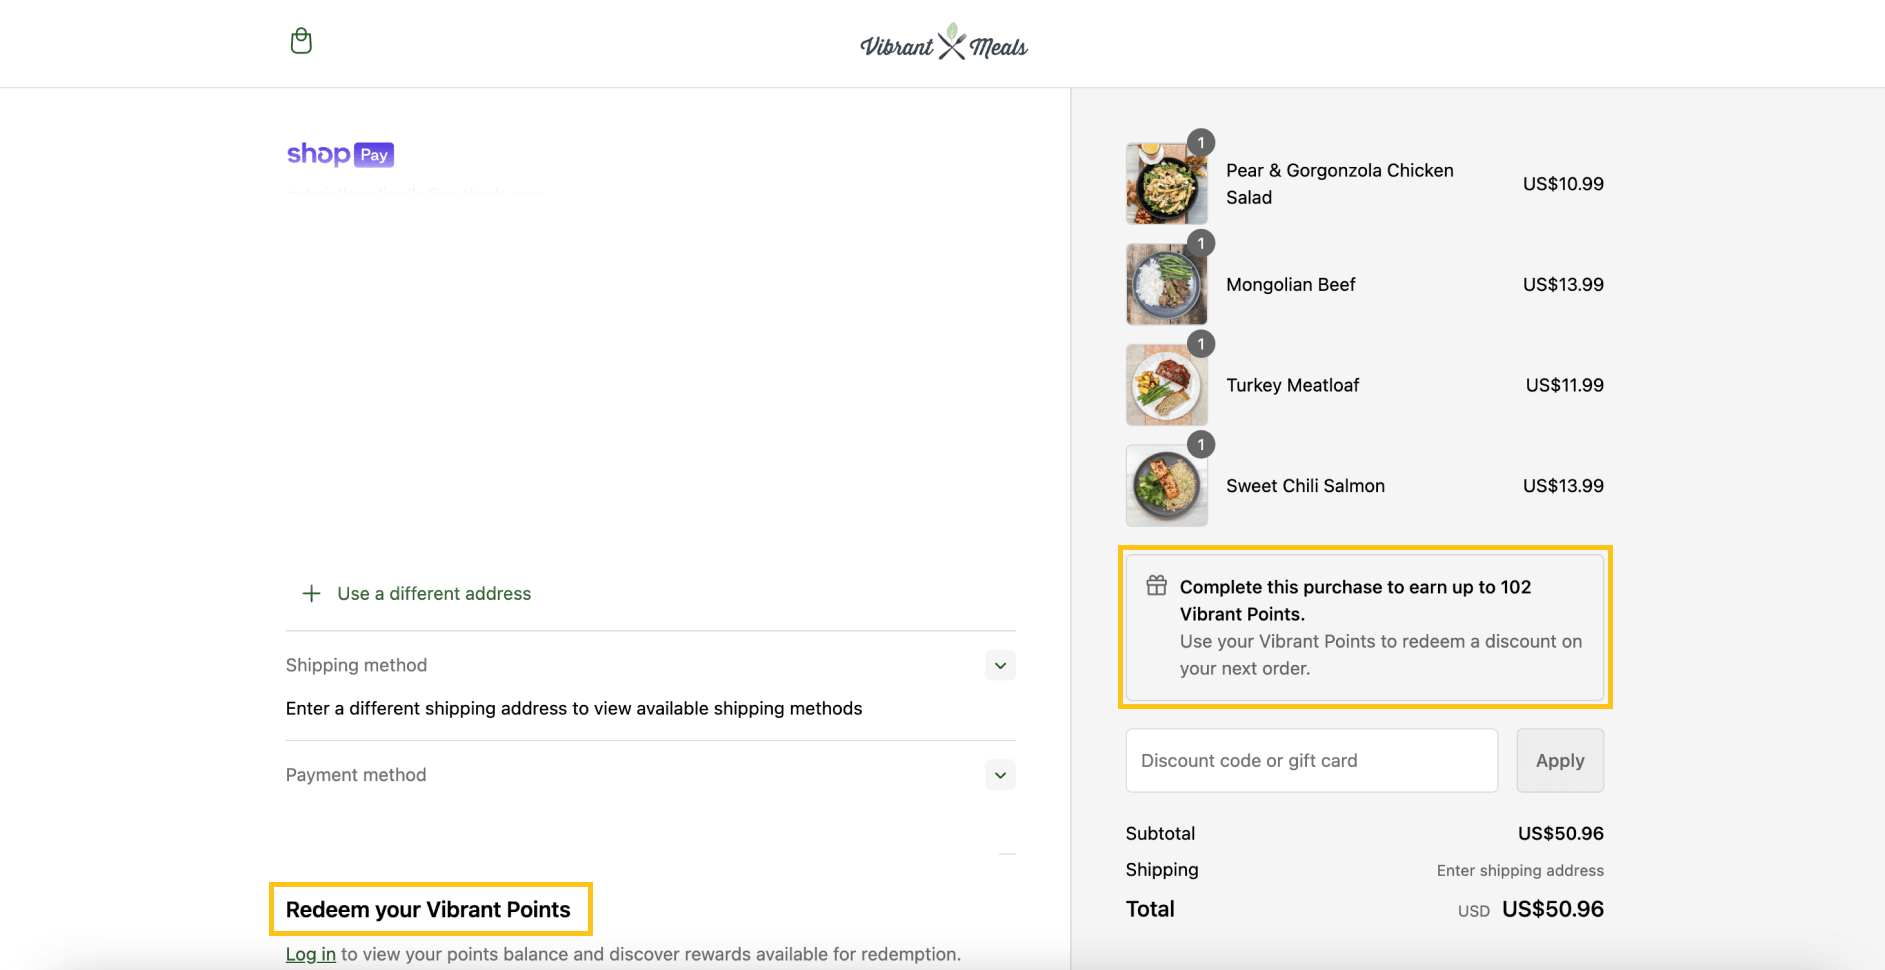Open the Log in link to view points balance
Viewport: 1885px width, 970px height.
(x=310, y=953)
